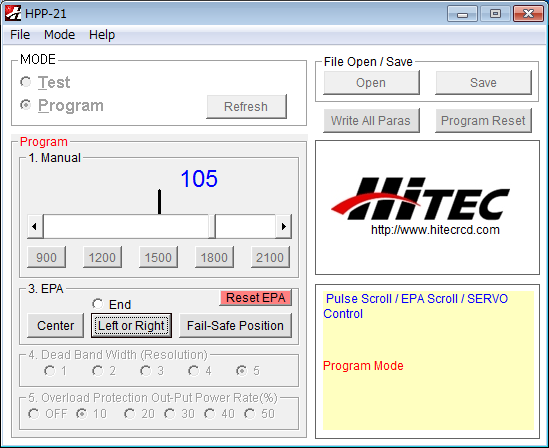
Task: Select the Program mode radio button
Action: 26,105
